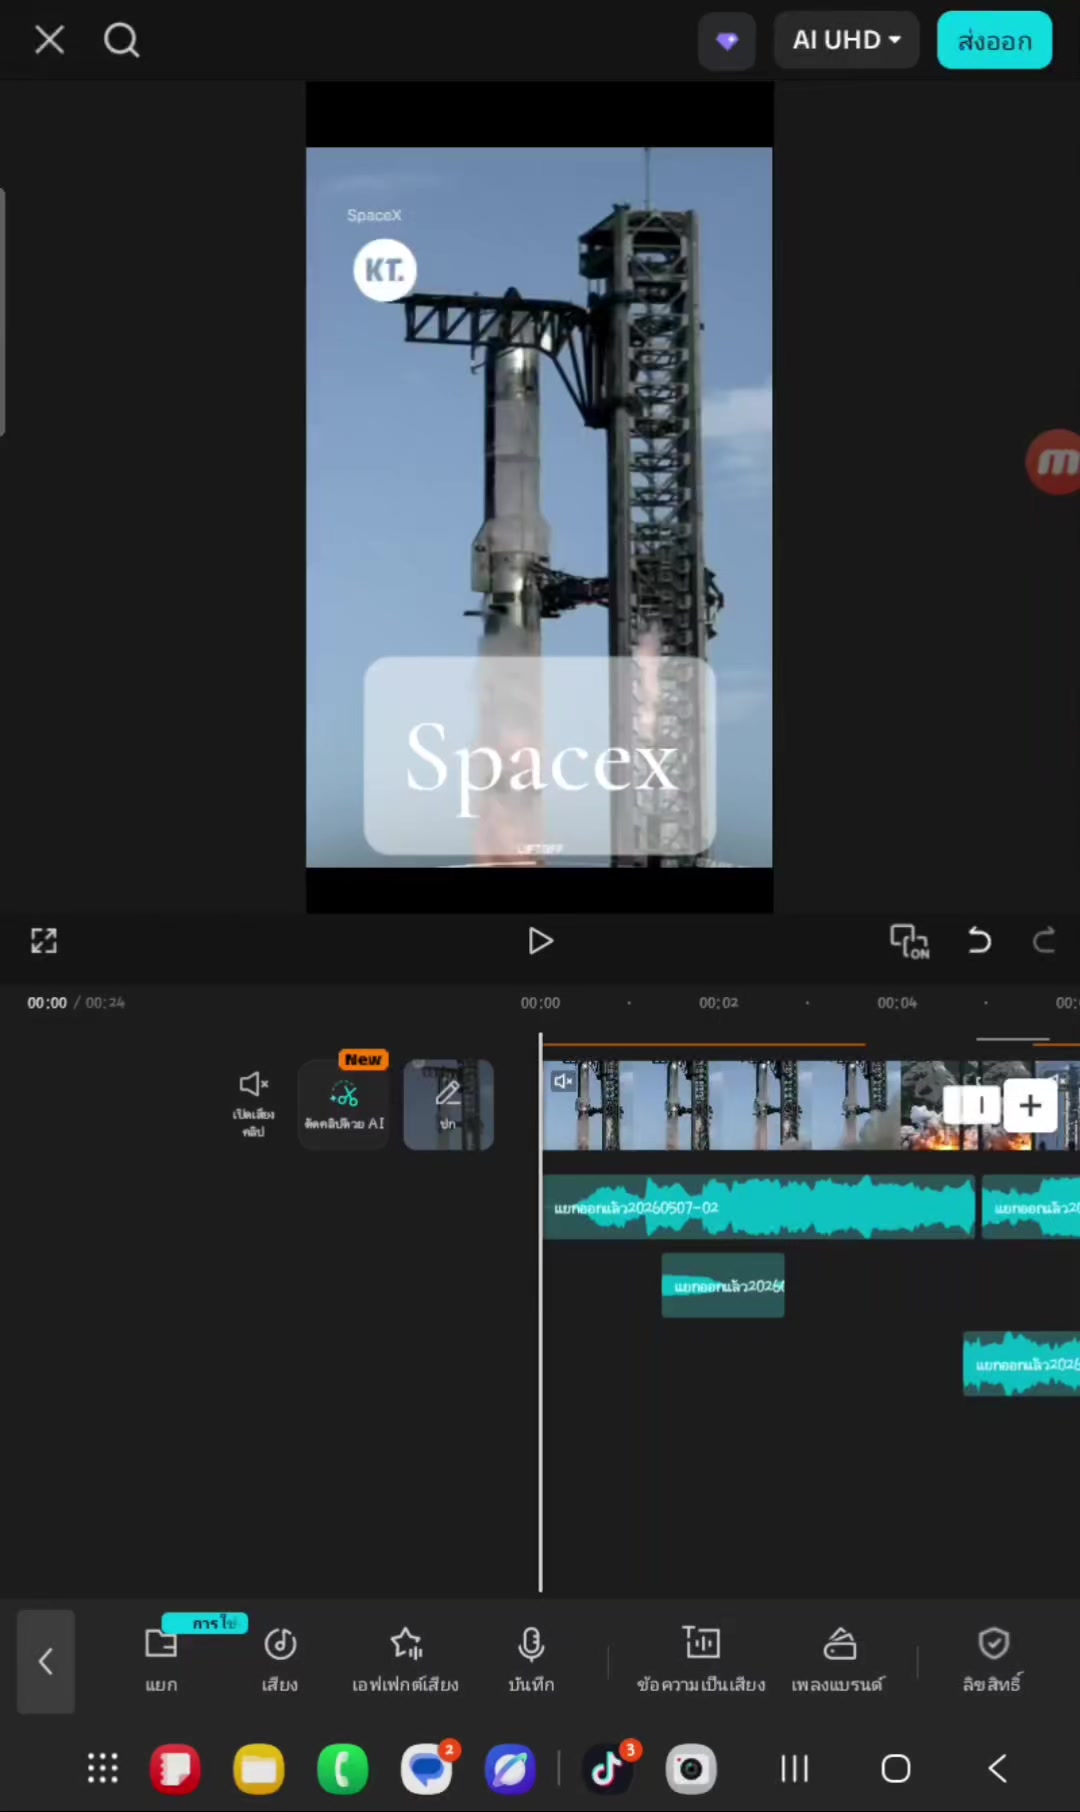Tap the ส่งออก export button
The width and height of the screenshot is (1080, 1812).
(994, 40)
